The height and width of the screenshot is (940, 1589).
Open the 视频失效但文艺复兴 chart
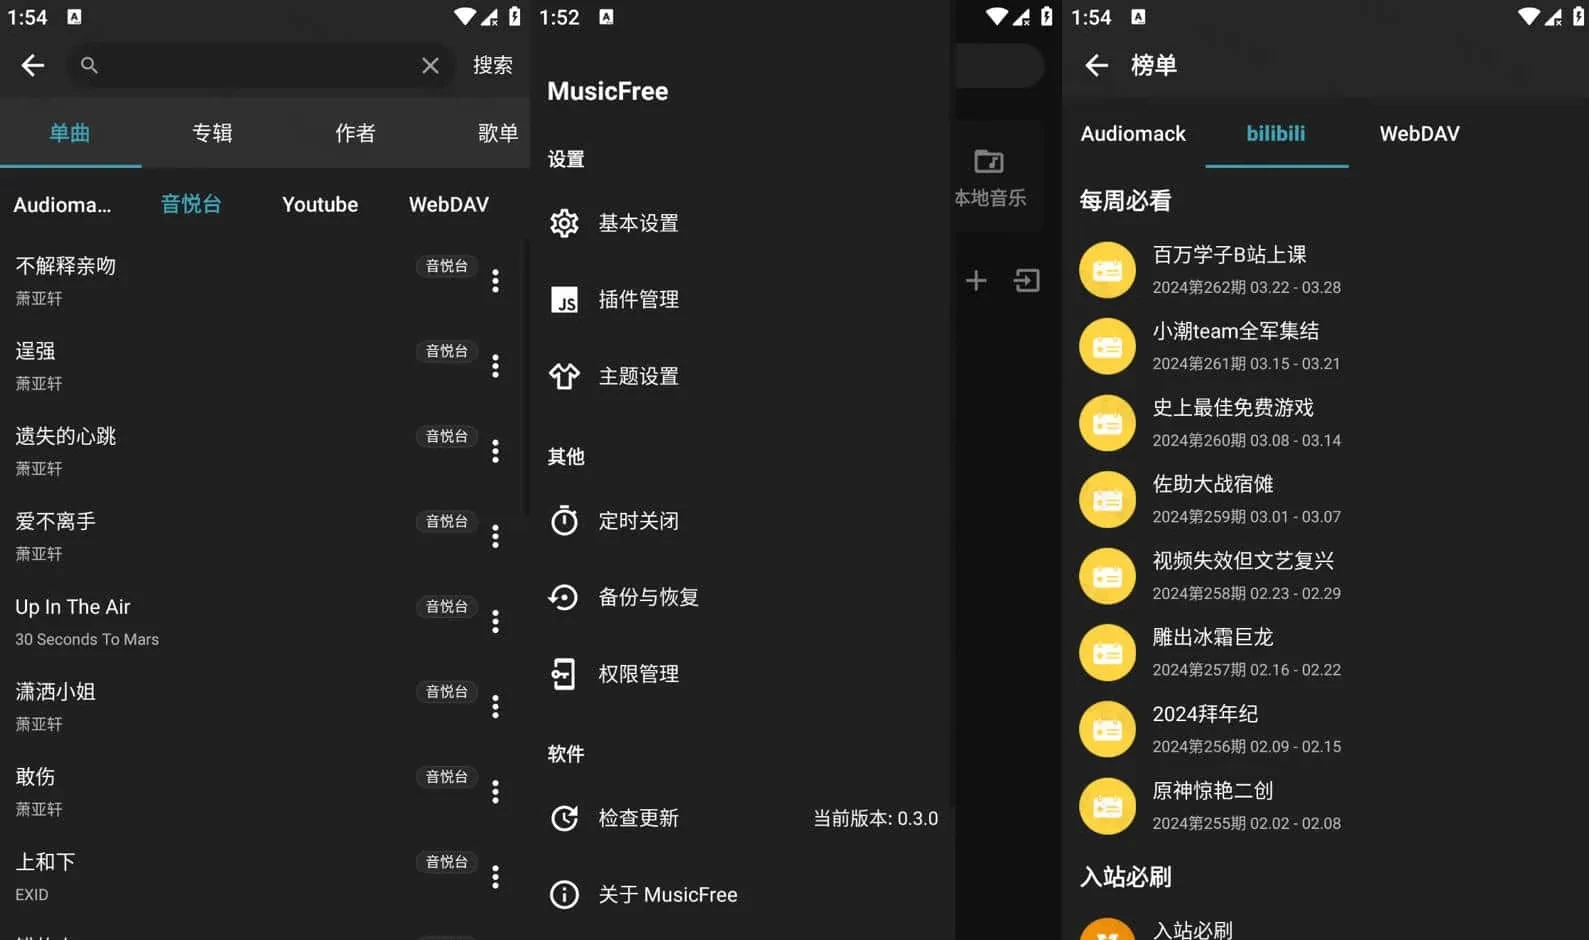[x=1325, y=576]
